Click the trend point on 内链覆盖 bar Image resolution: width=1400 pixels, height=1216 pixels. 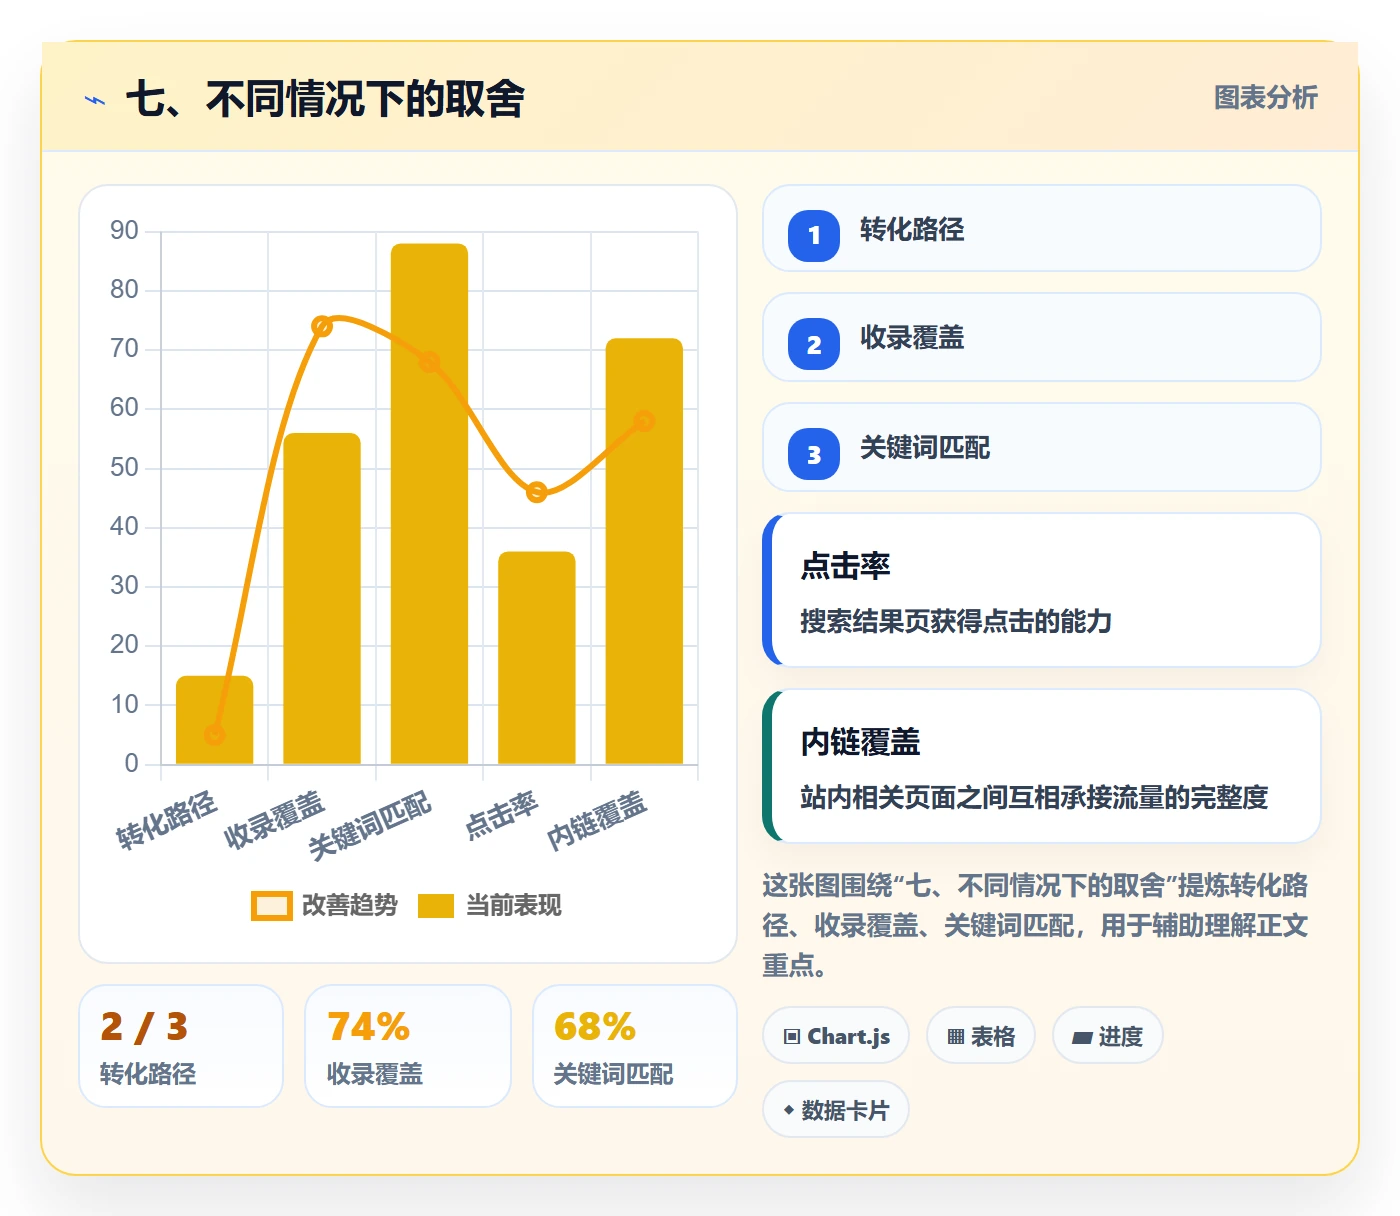[x=644, y=421]
